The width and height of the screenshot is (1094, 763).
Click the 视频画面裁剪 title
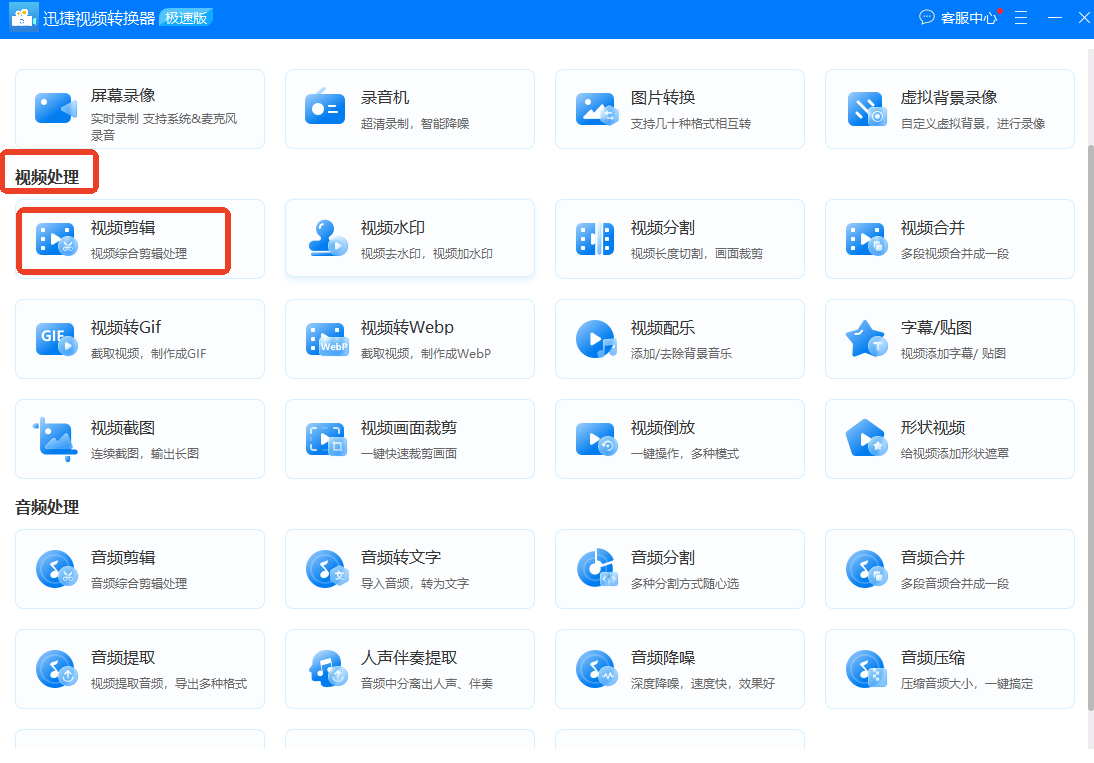click(x=409, y=428)
